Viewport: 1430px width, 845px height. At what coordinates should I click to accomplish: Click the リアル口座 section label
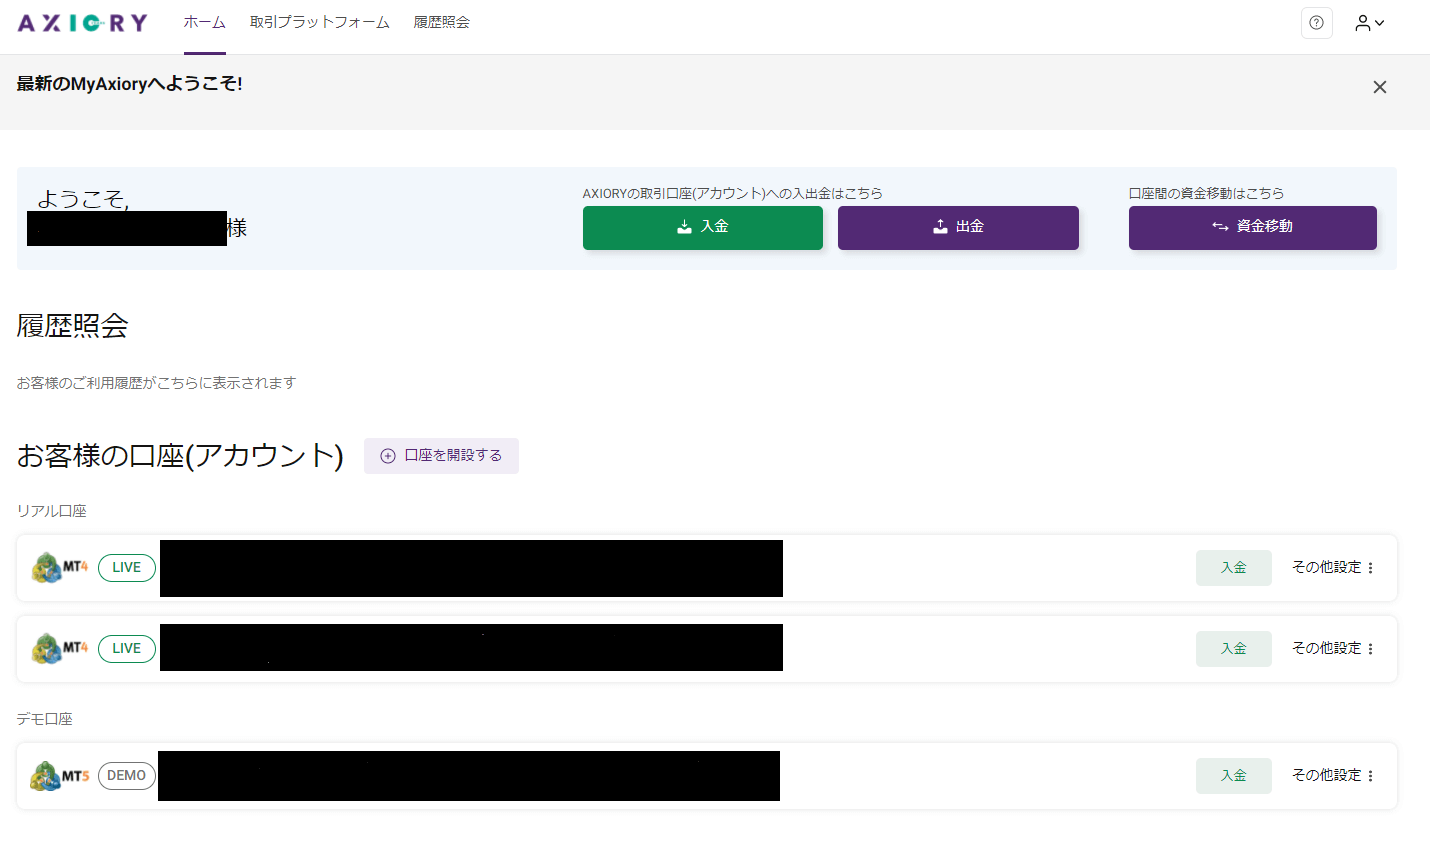(x=52, y=510)
